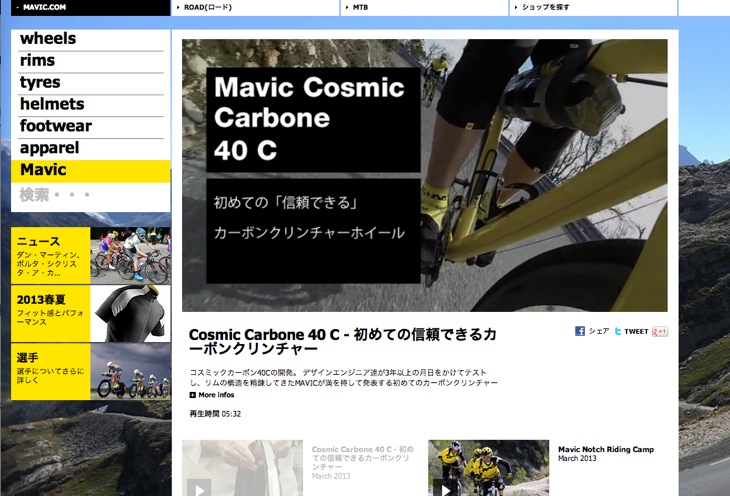This screenshot has height=496, width=730.
Task: Select the highlighted Mavic sidebar item
Action: coord(91,170)
